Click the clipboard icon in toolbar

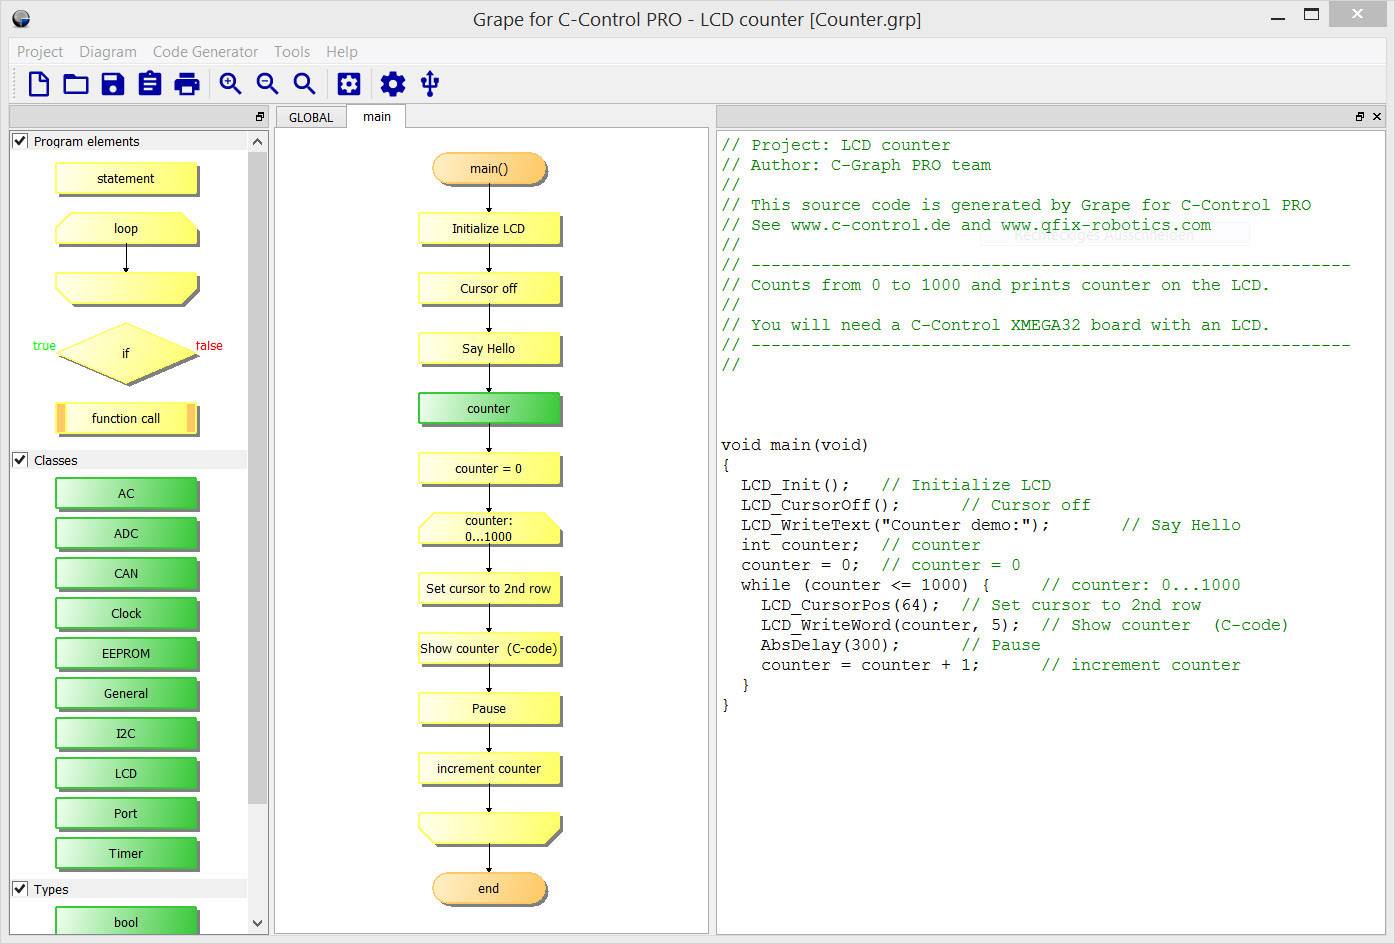tap(150, 84)
